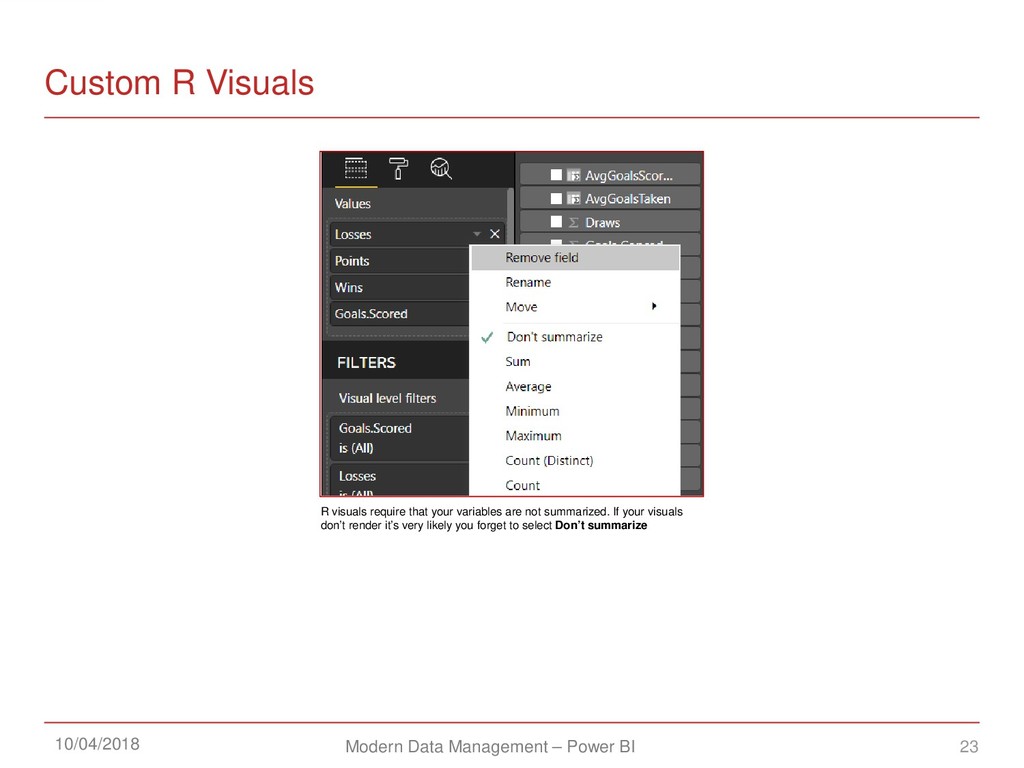Expand the Move submenu arrow
Screen dimensions: 1024x768
654,306
